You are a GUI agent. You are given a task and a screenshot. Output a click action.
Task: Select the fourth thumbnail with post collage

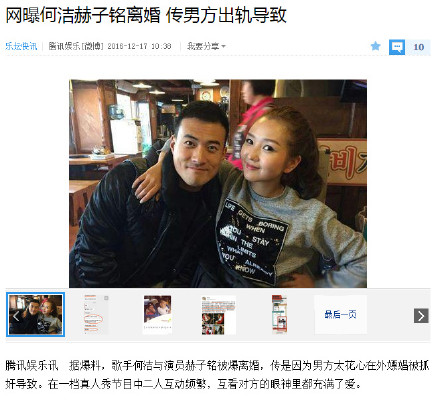point(218,314)
